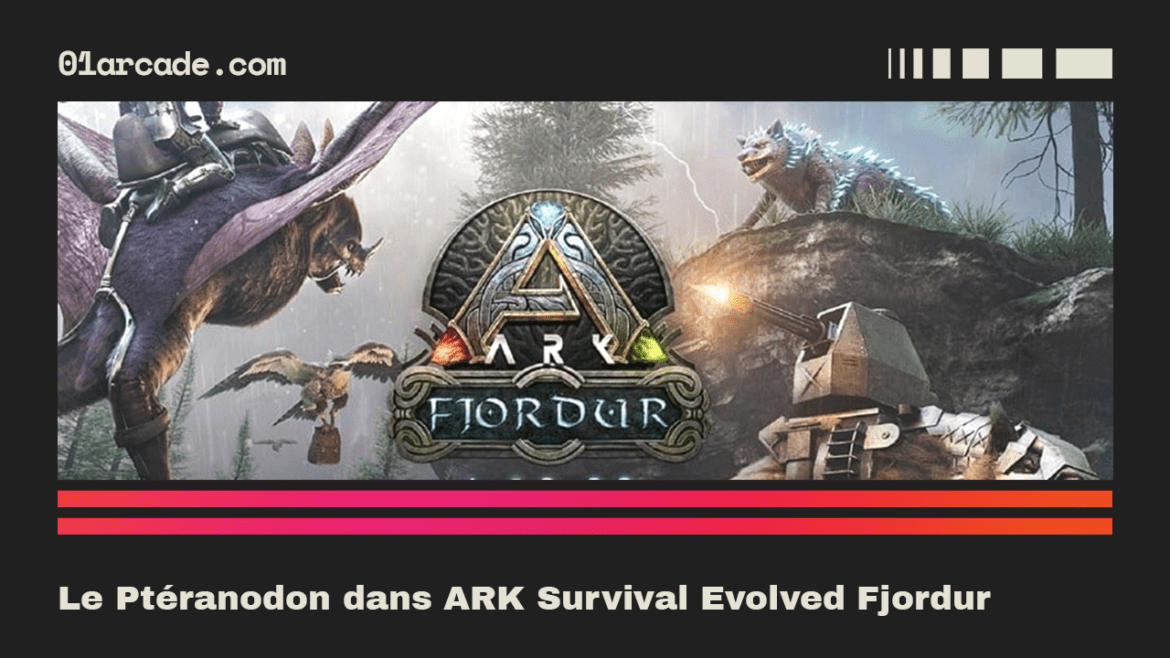Click the ARK Fjordur logo emblem
The width and height of the screenshot is (1170, 658).
tap(549, 328)
